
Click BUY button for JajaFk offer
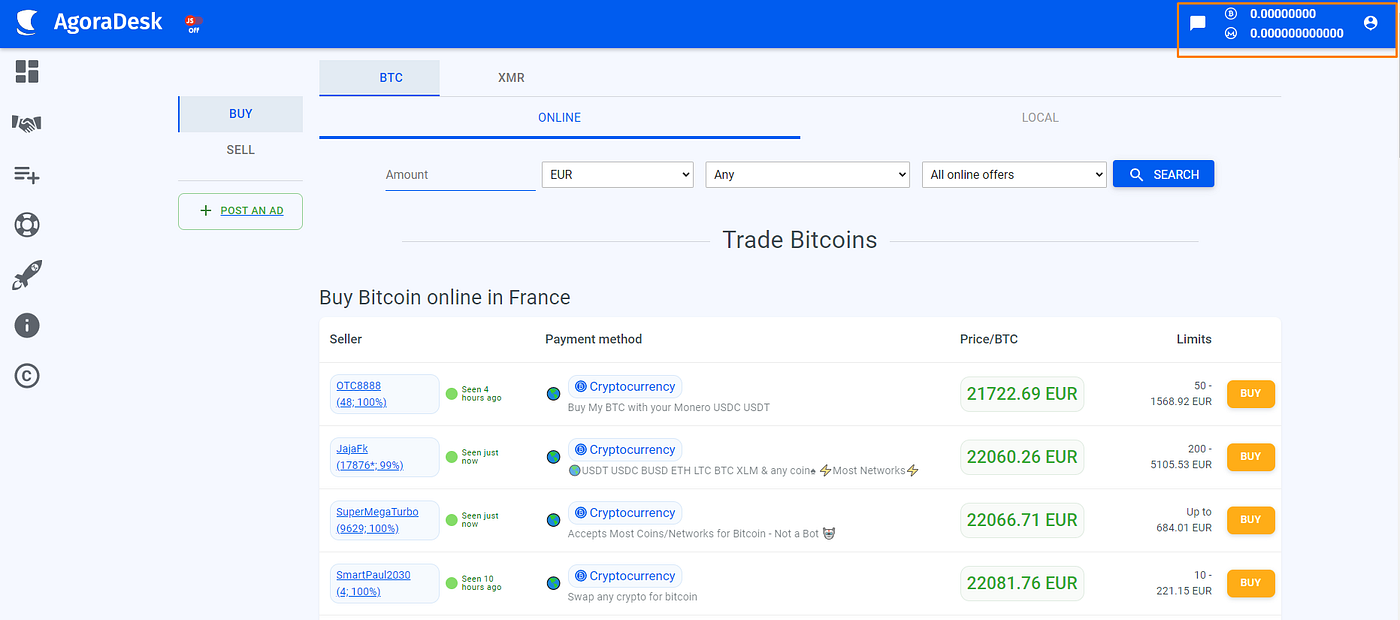[x=1251, y=457]
